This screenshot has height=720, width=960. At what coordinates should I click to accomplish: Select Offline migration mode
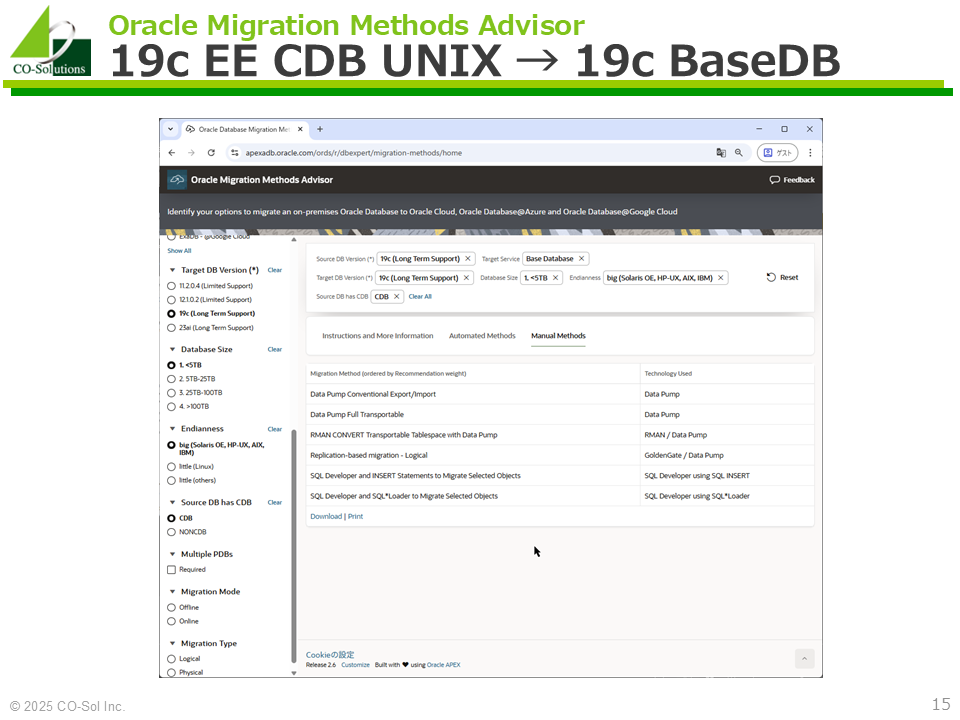click(171, 608)
